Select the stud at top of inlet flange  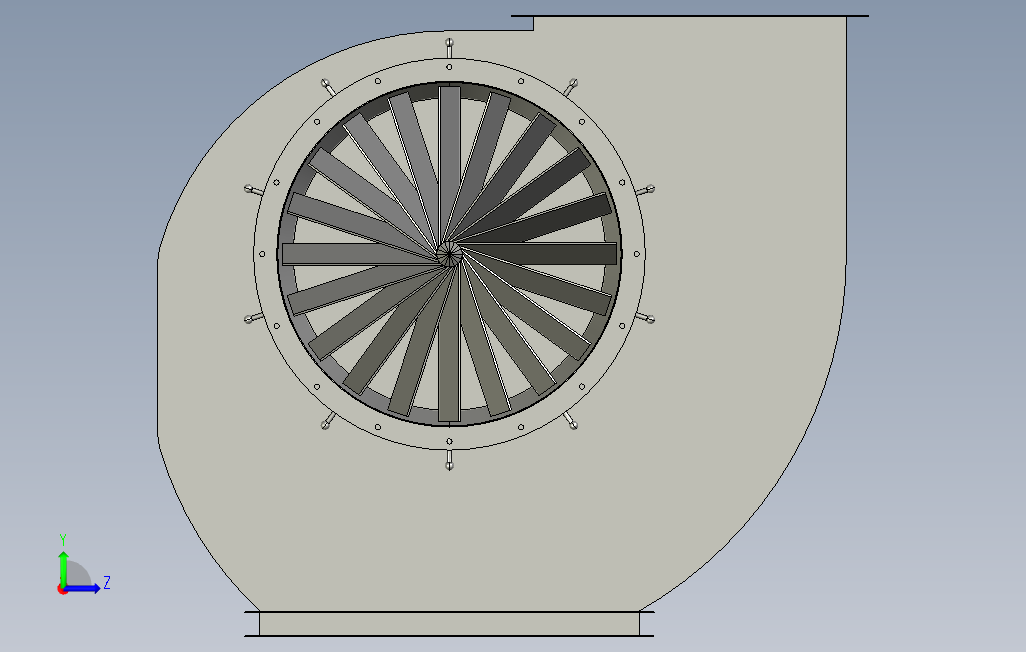tap(450, 48)
